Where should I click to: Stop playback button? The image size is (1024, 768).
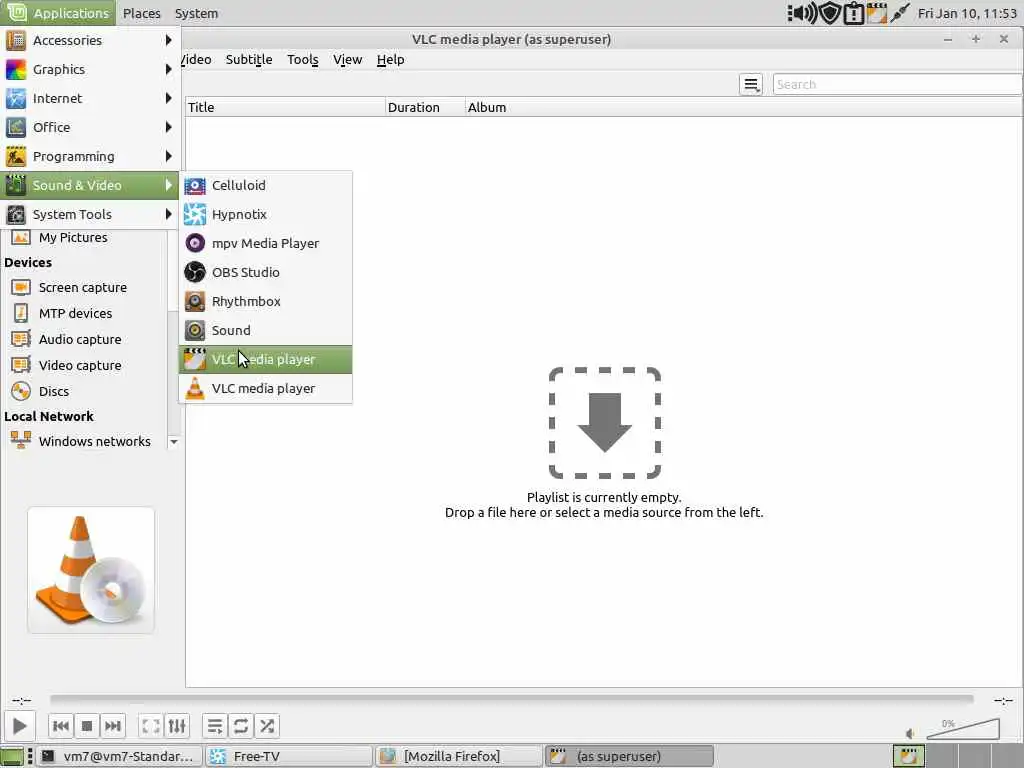pos(87,726)
